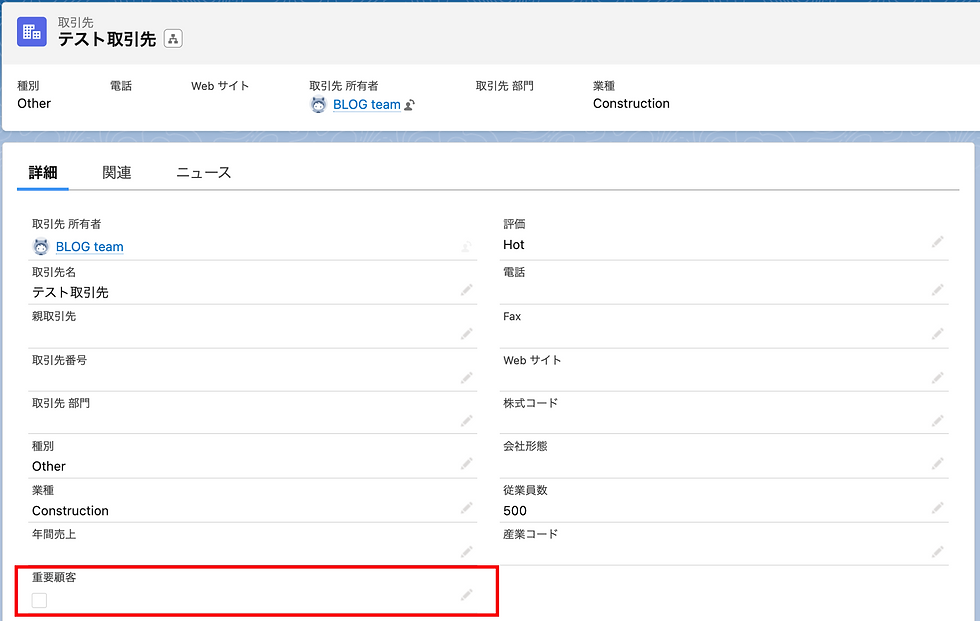
Task: Click the 取引先番号 field label
Action: coord(59,360)
